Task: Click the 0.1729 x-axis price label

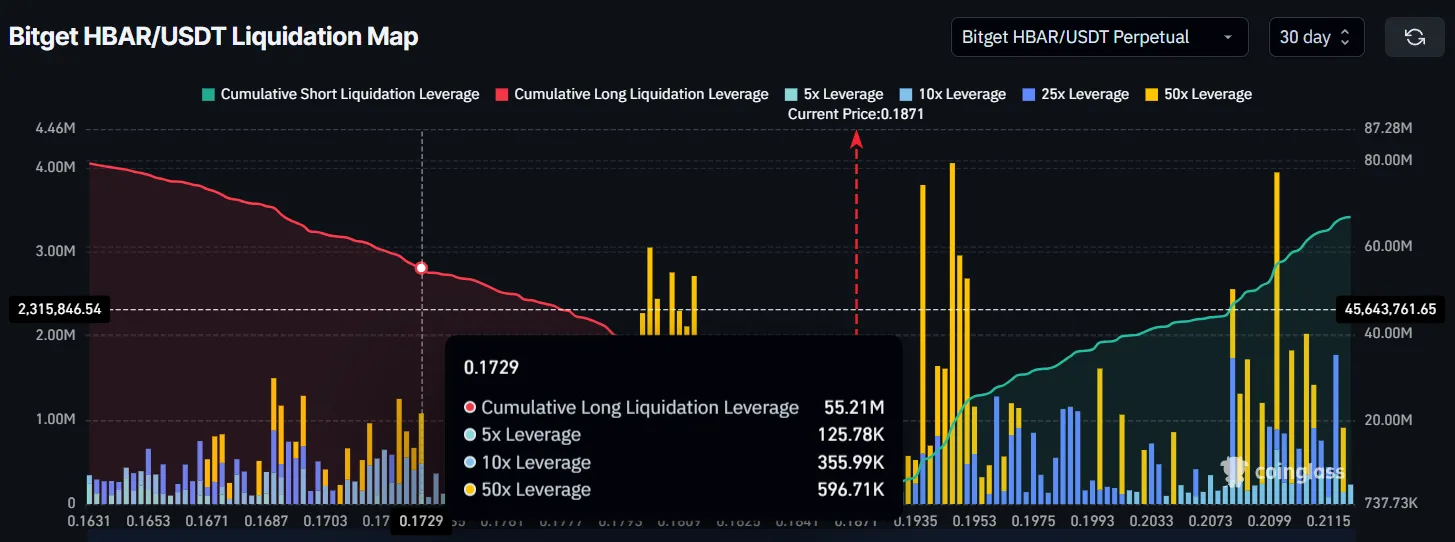Action: click(421, 521)
